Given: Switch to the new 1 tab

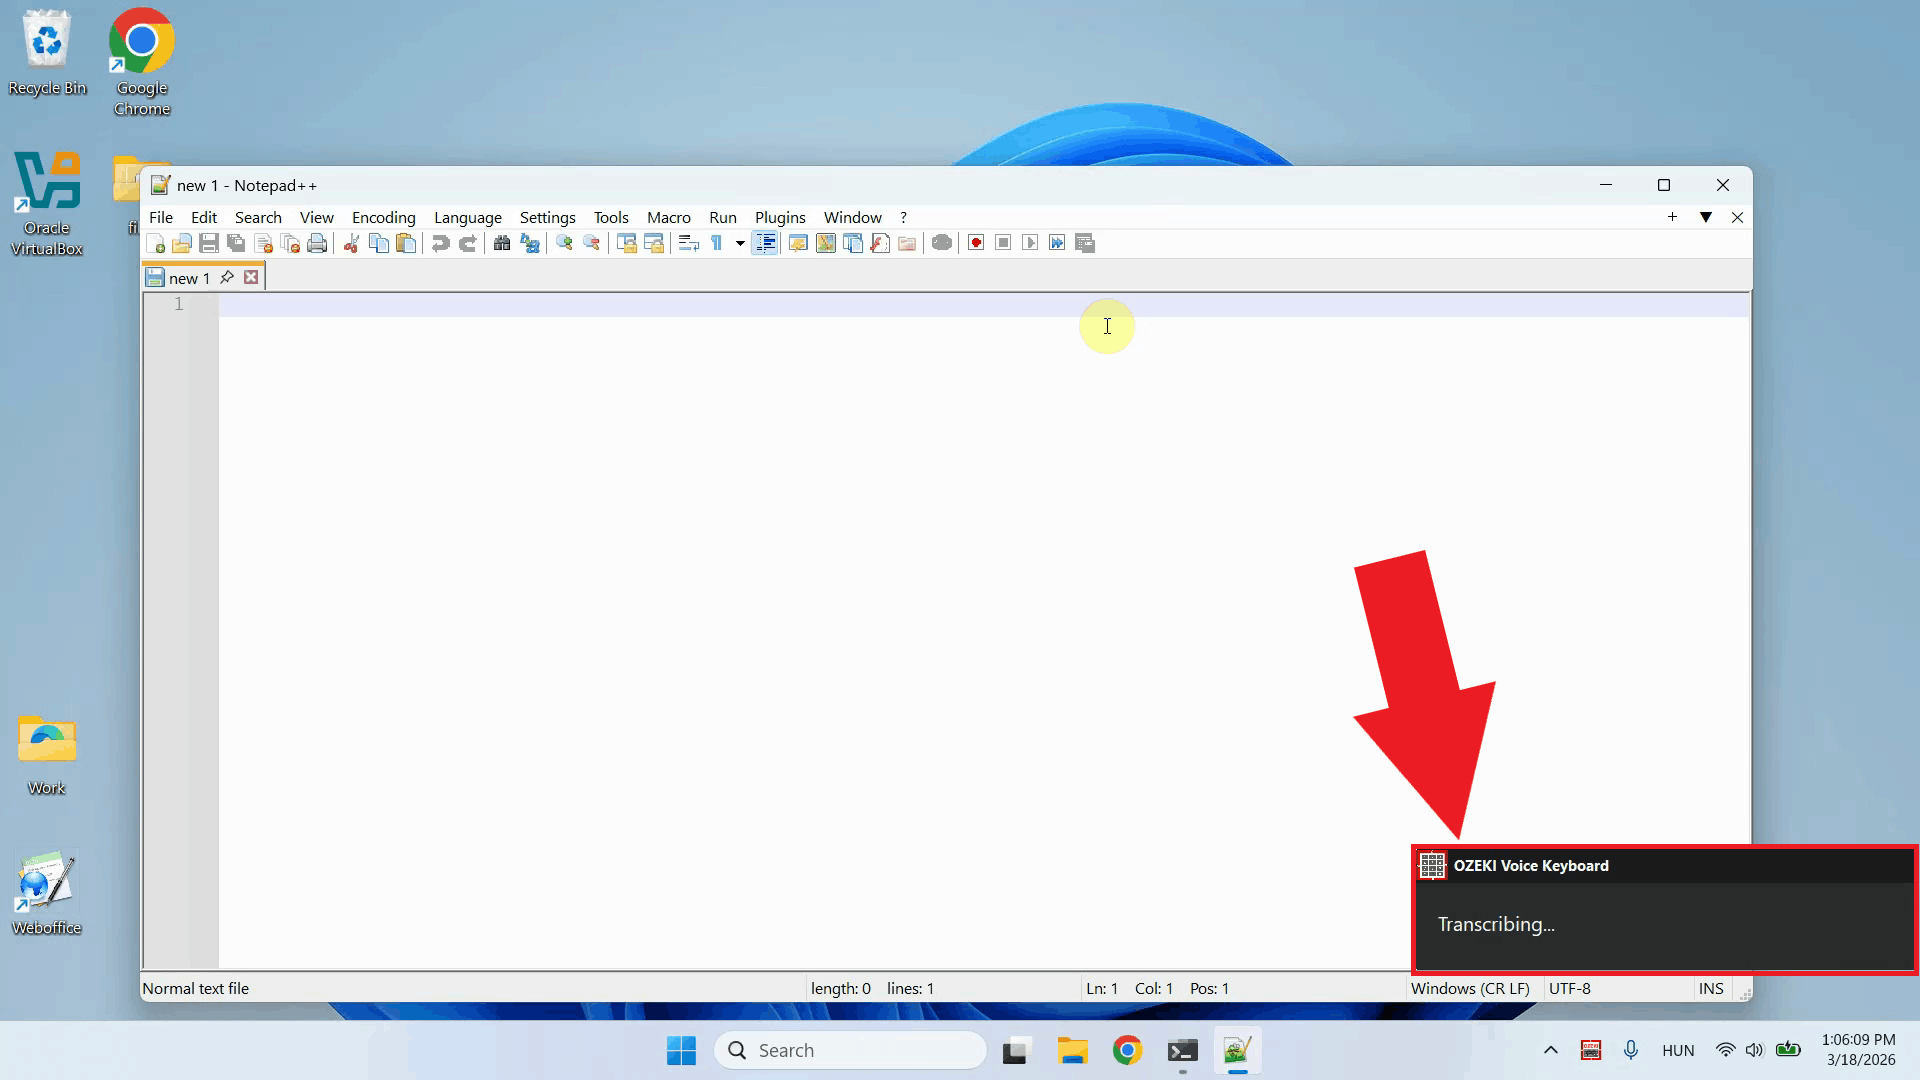Looking at the screenshot, I should point(190,277).
